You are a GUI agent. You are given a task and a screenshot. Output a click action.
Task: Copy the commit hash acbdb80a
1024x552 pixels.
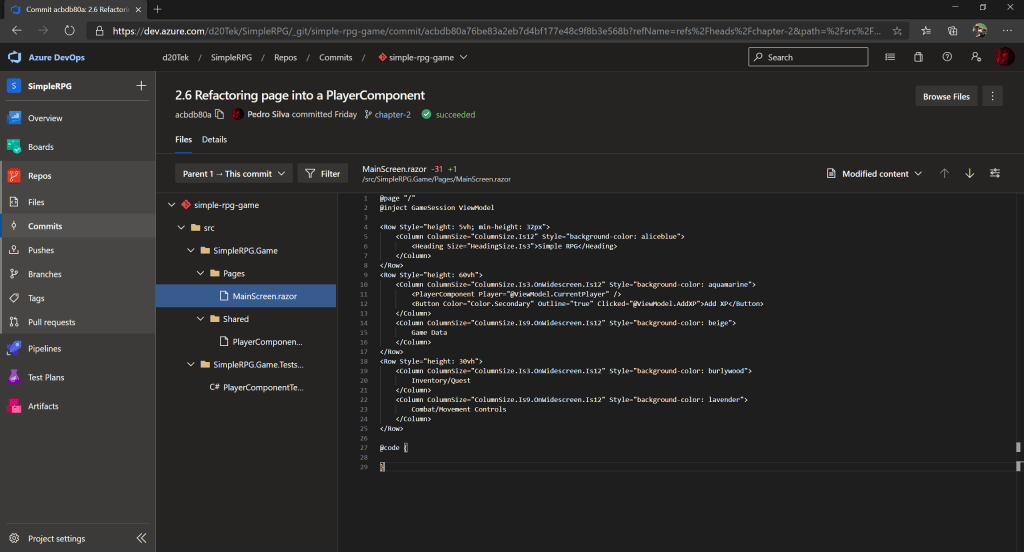click(219, 115)
